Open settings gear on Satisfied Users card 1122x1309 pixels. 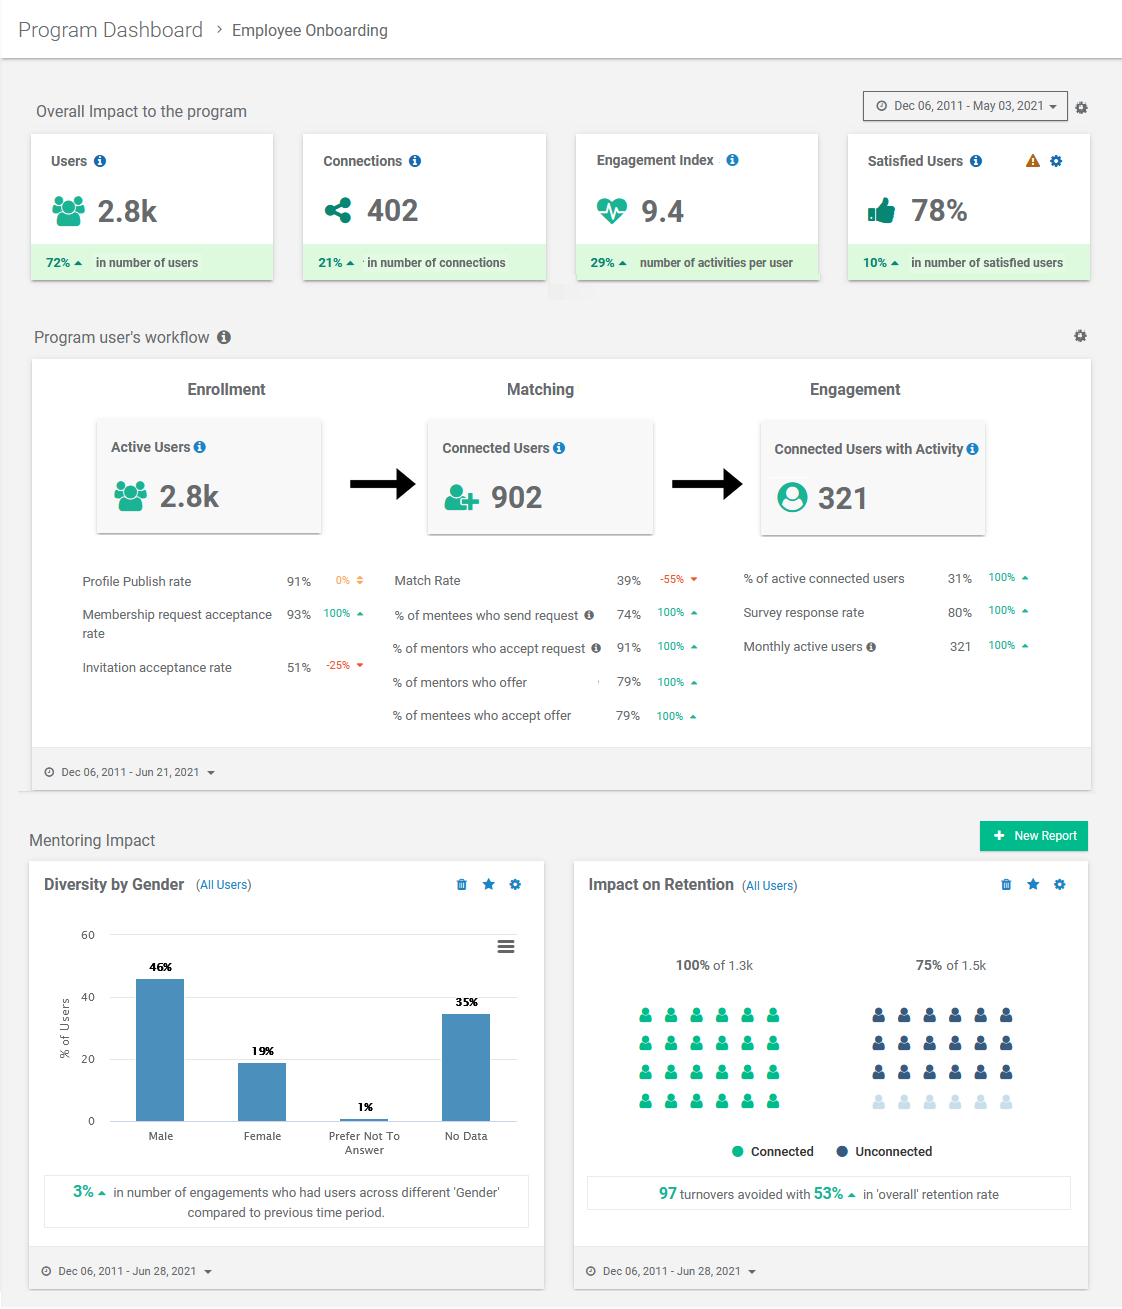click(x=1056, y=160)
